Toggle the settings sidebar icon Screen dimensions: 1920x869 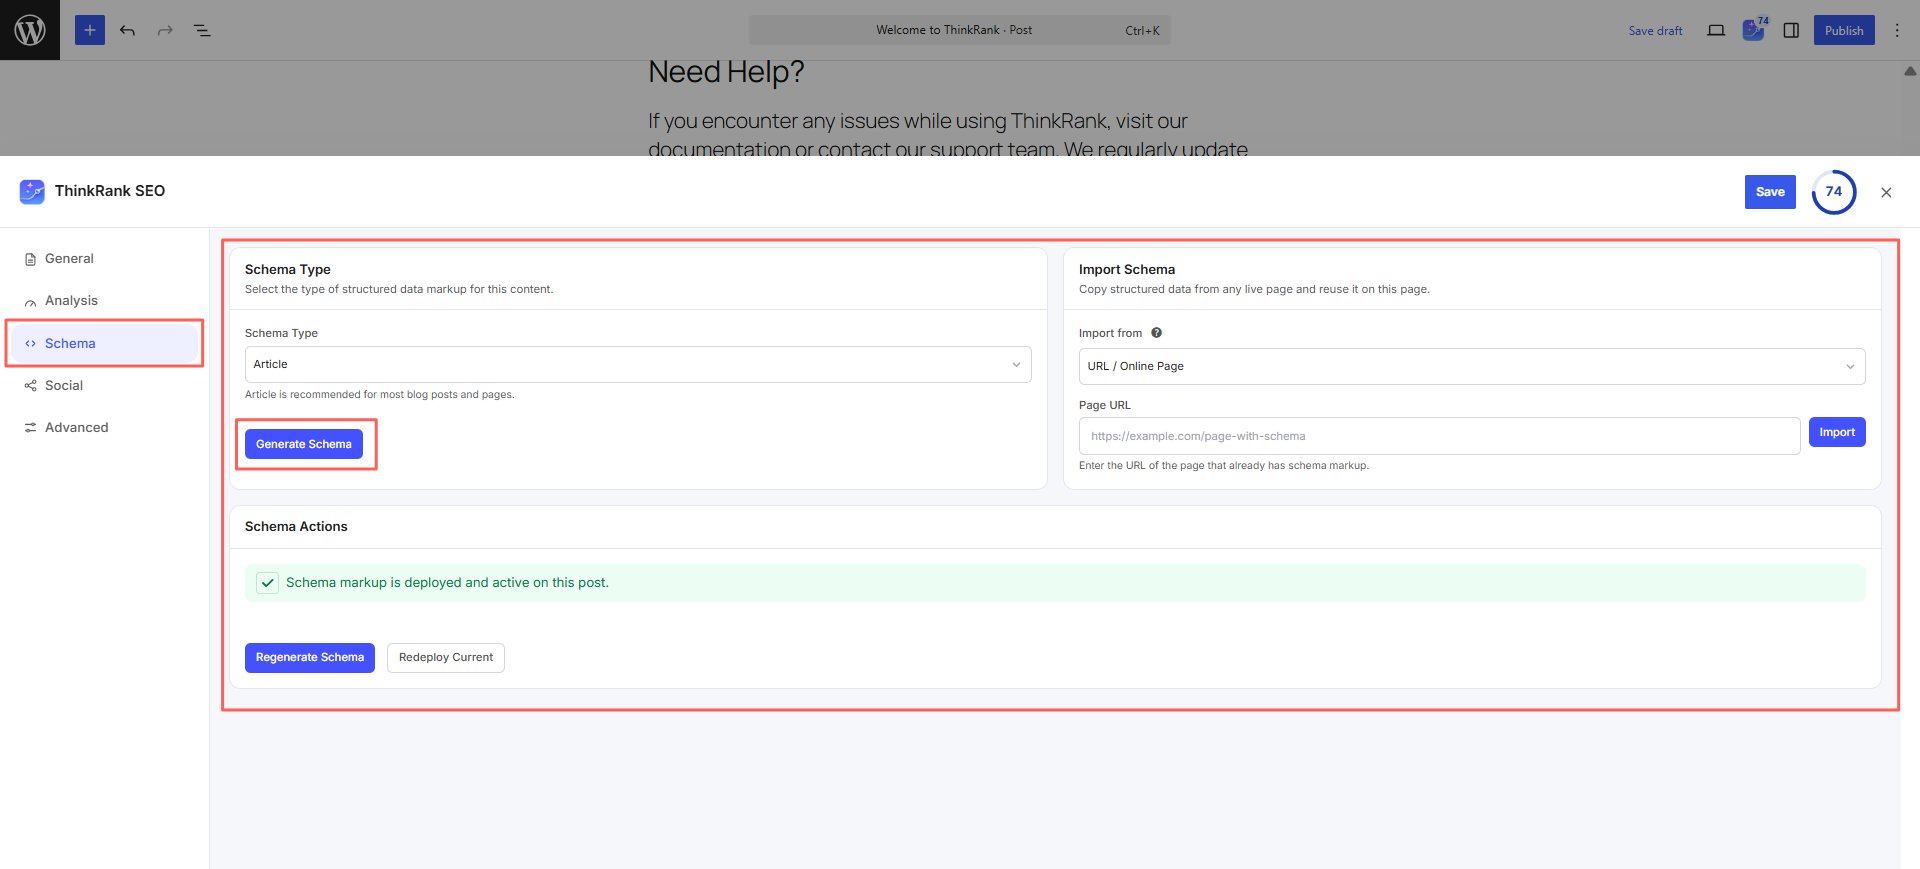tap(1791, 30)
